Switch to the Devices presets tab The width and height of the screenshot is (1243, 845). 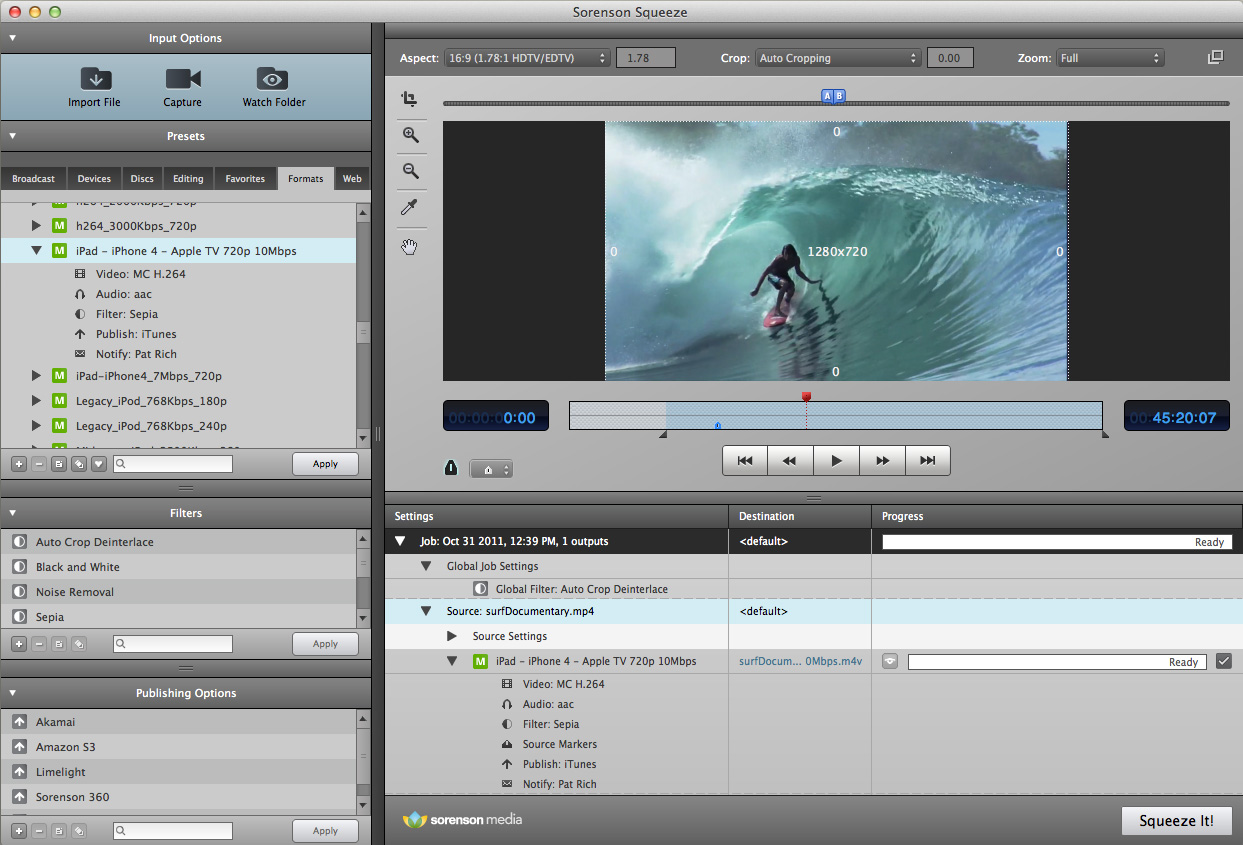click(x=94, y=179)
